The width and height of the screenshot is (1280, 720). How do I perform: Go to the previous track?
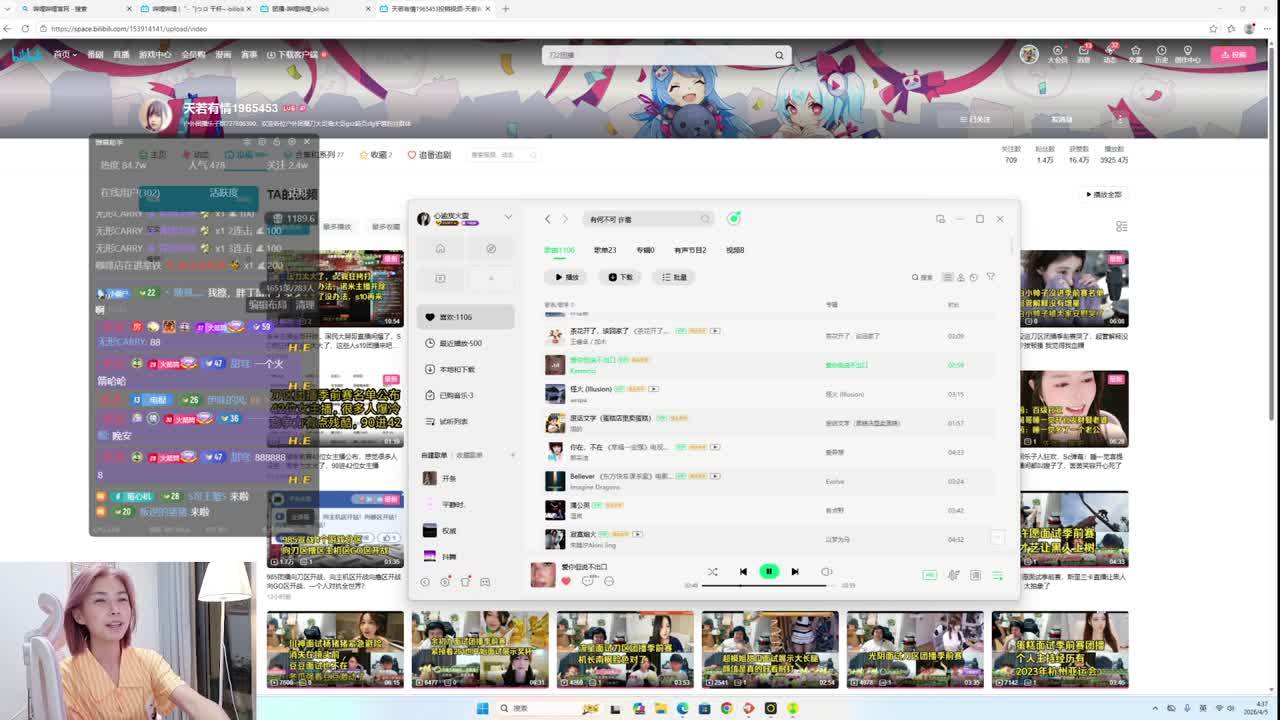(x=743, y=572)
